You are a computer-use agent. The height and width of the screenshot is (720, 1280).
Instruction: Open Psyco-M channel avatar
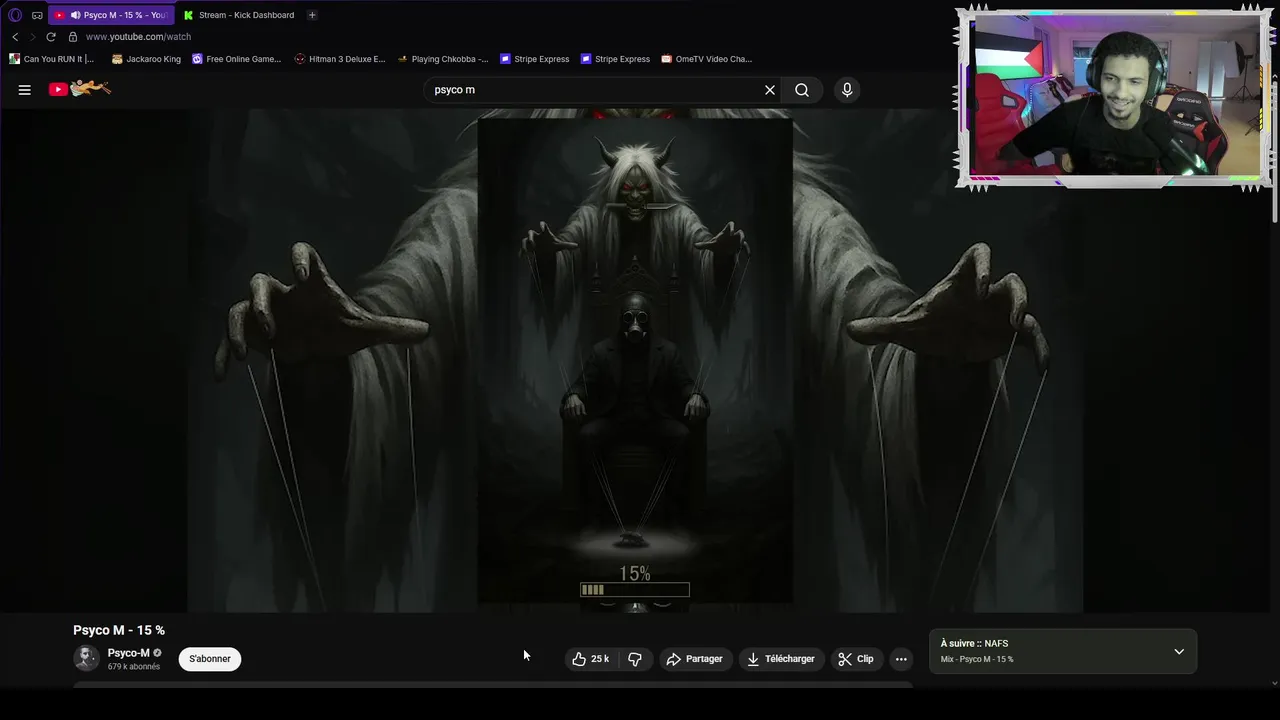point(87,658)
